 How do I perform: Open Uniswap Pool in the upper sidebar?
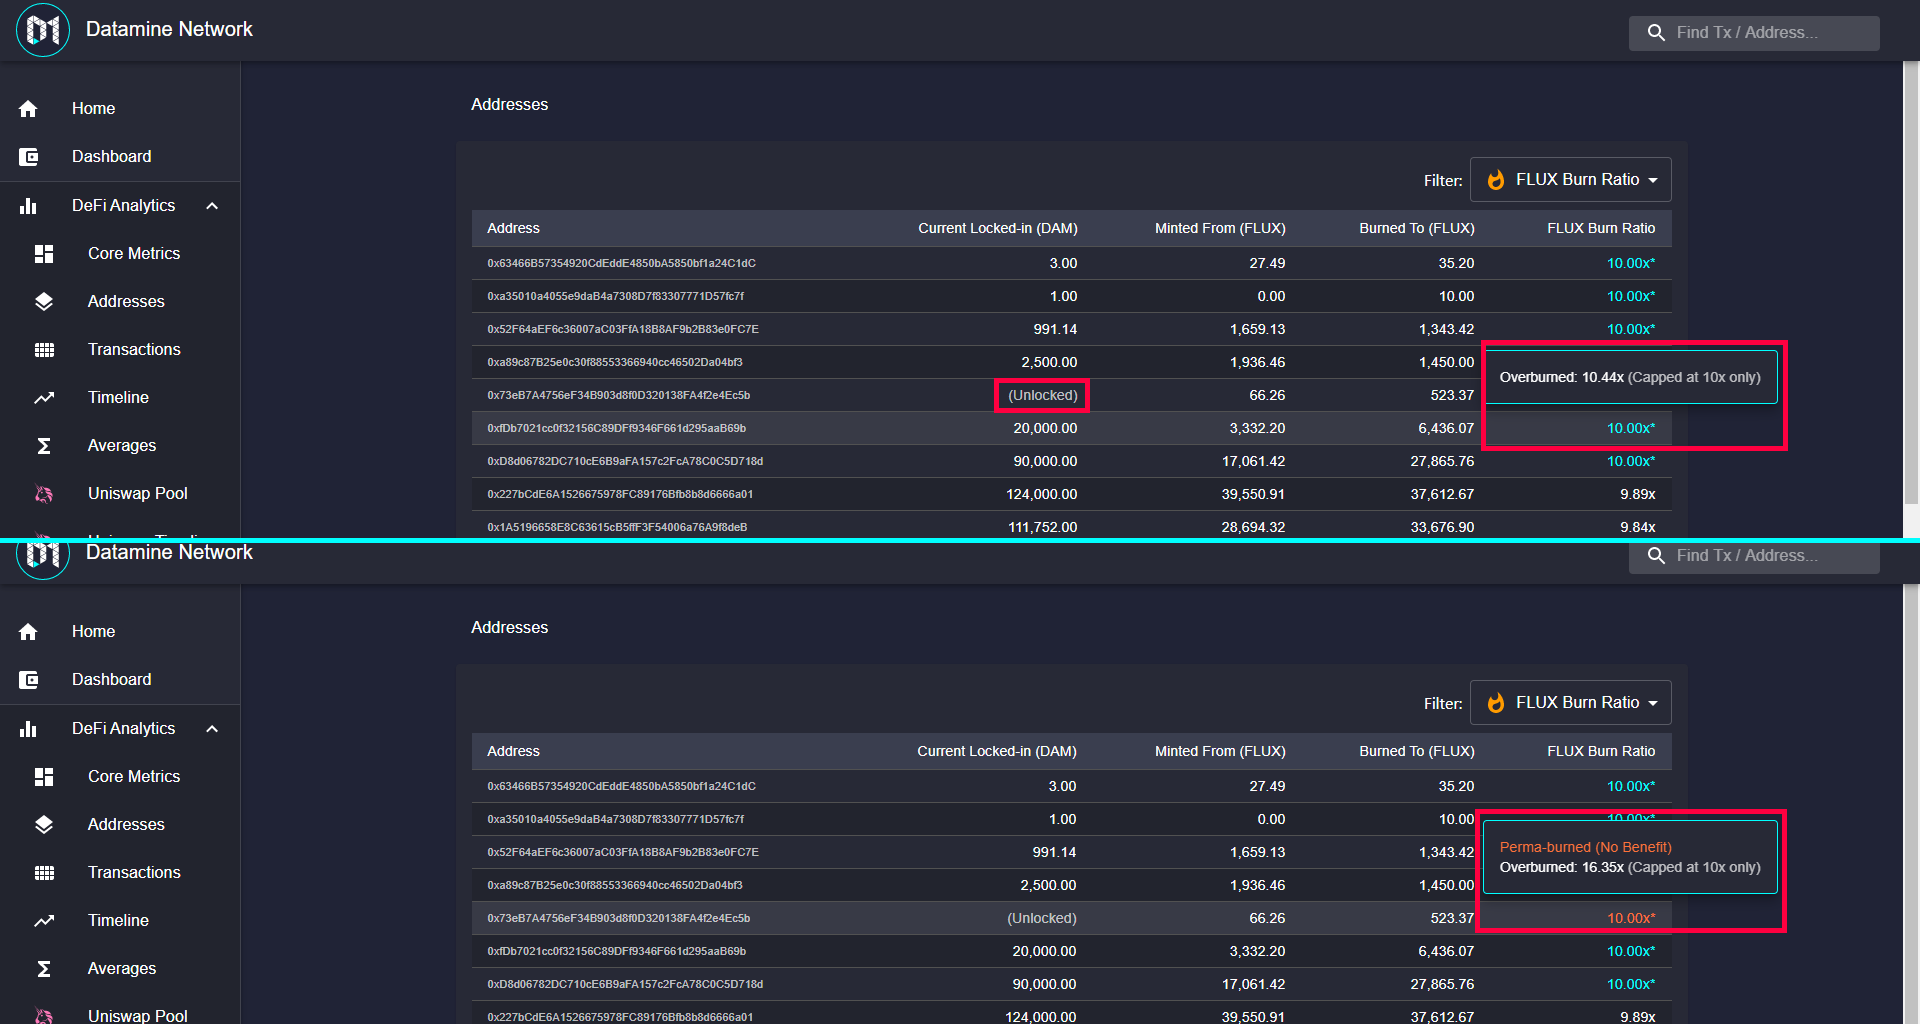pos(120,494)
